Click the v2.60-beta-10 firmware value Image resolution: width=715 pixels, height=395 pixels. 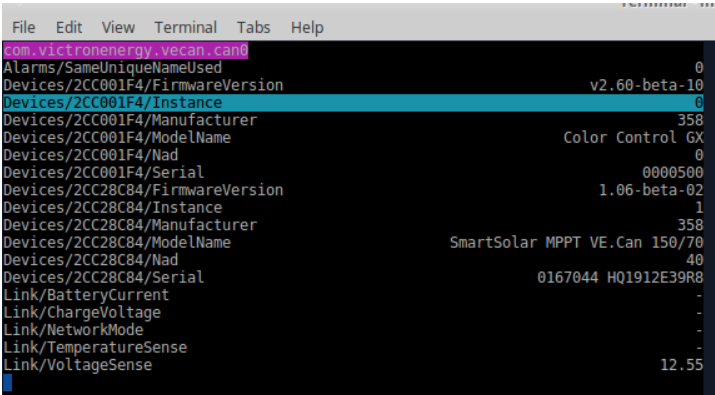[x=647, y=85]
